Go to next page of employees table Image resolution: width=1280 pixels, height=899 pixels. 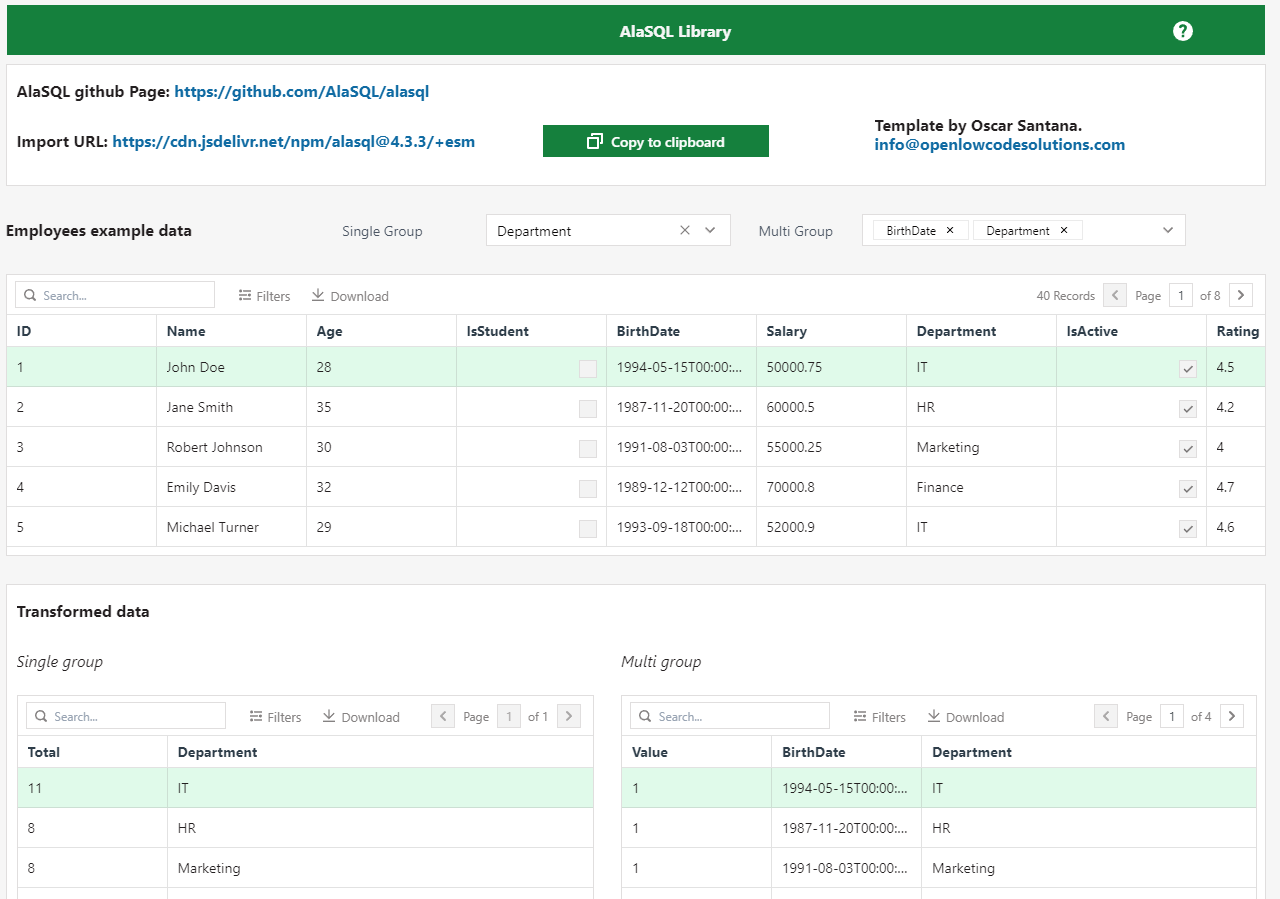[x=1241, y=295]
